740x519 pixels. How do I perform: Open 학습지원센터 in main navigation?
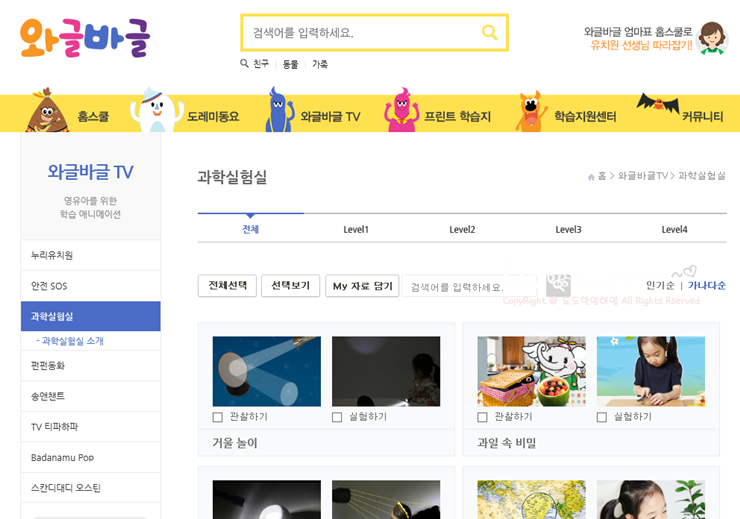(x=585, y=116)
